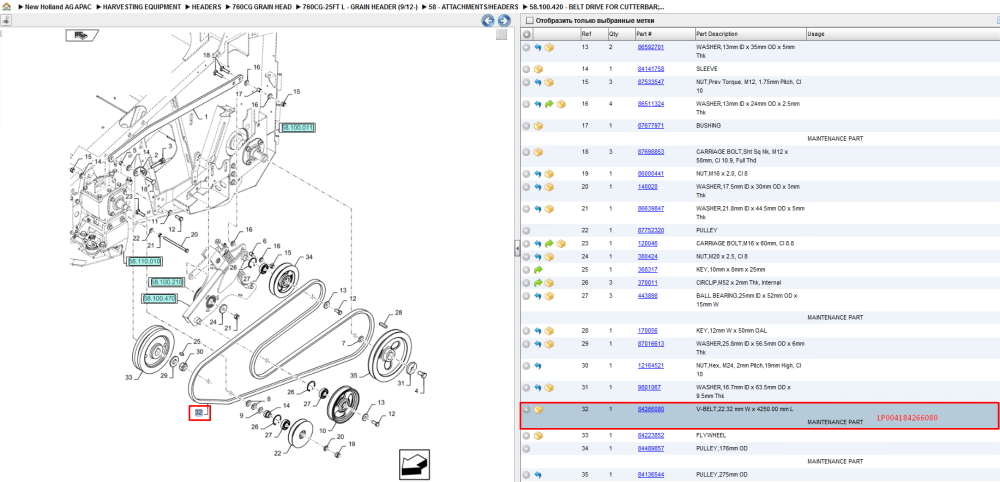Click the print diagram icon above the drawing

click(x=81, y=35)
